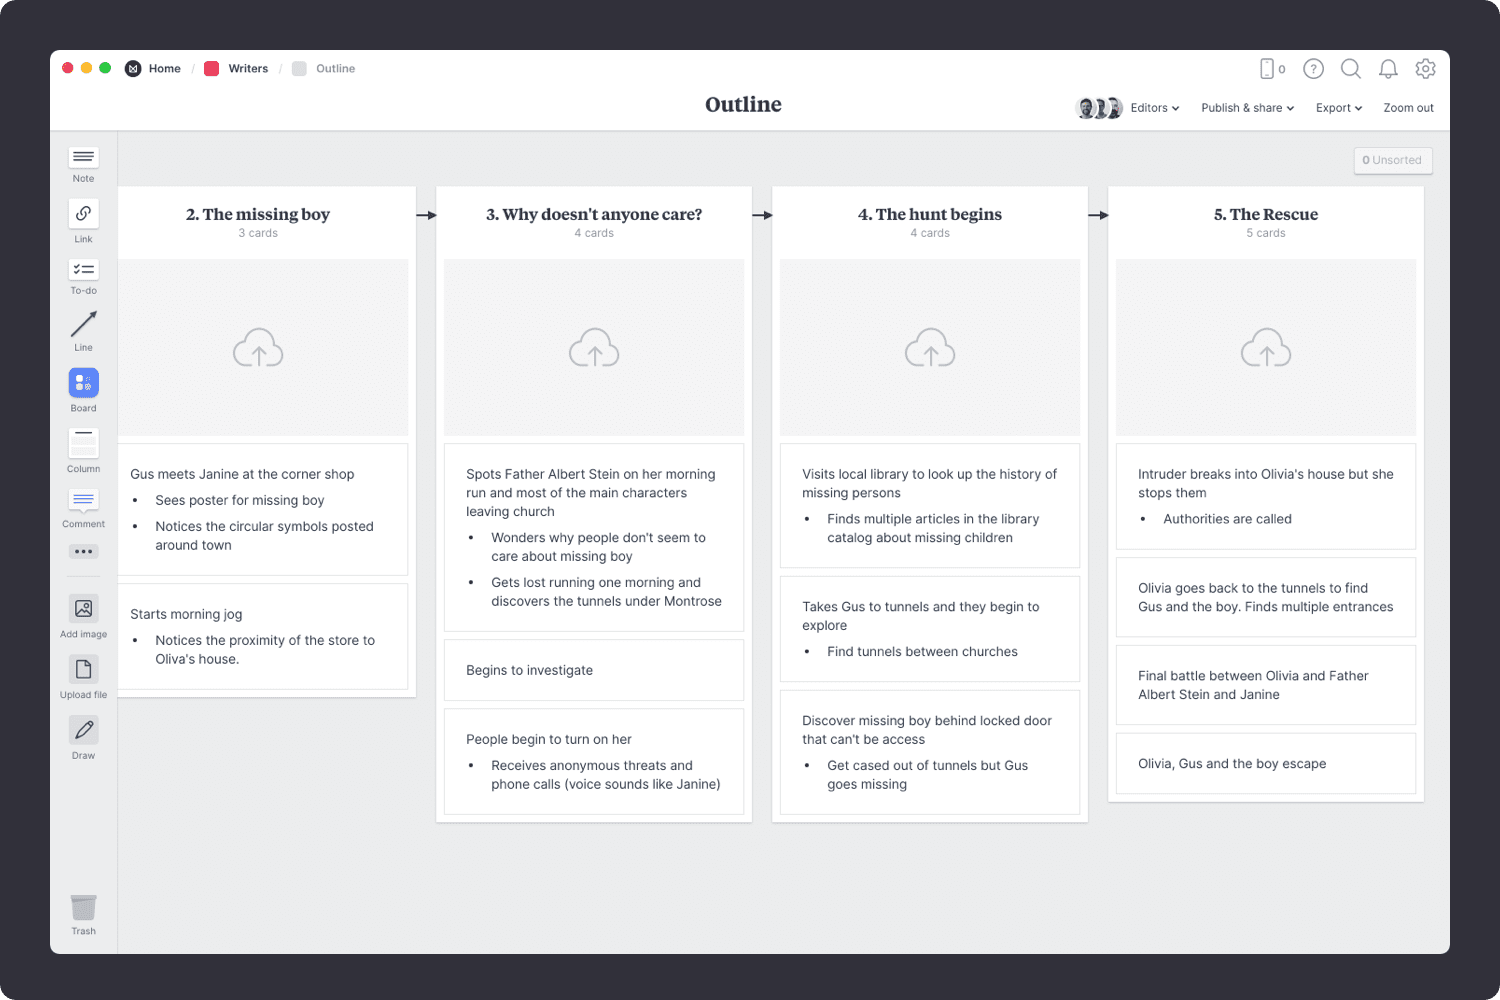This screenshot has height=1000, width=1500.
Task: Select the Final battle card
Action: tap(1266, 685)
